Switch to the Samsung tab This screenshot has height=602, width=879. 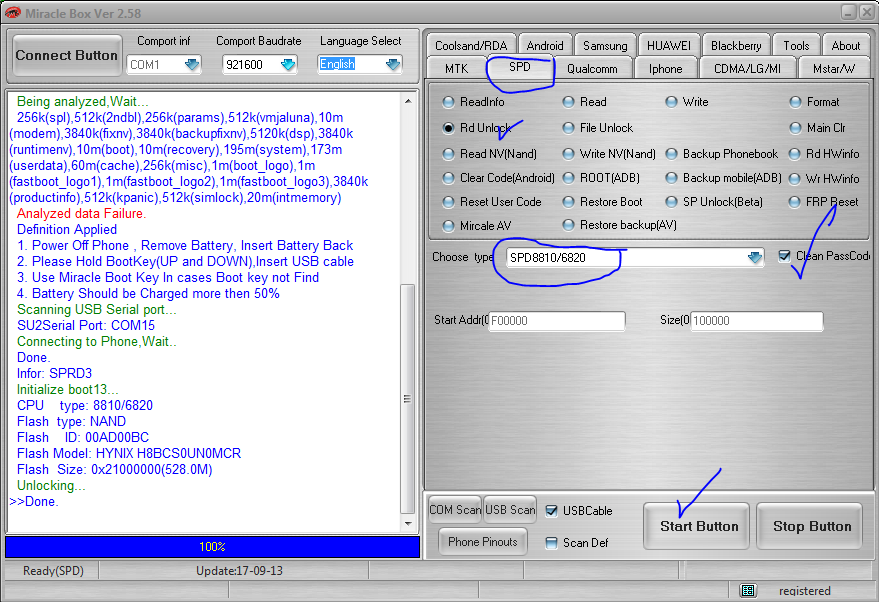point(605,45)
